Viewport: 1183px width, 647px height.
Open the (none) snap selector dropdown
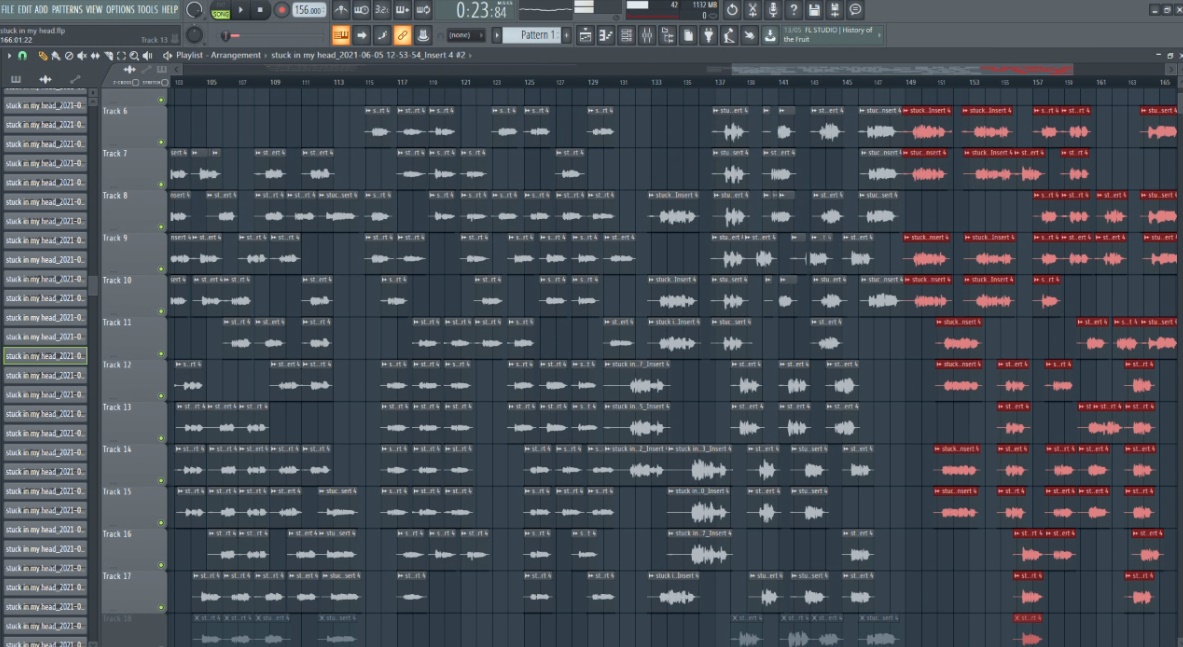[466, 35]
